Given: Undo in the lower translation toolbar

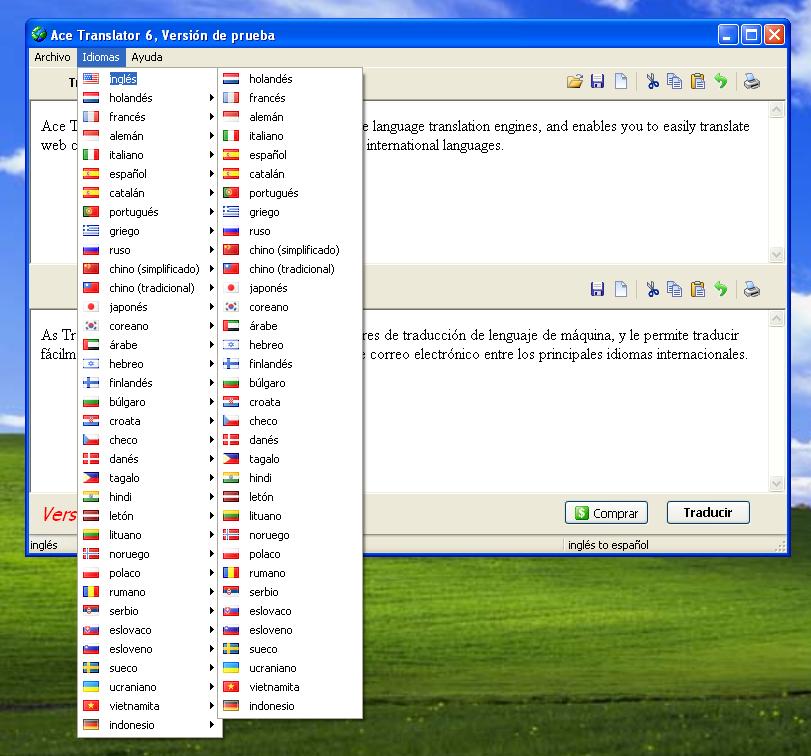Looking at the screenshot, I should 721,289.
